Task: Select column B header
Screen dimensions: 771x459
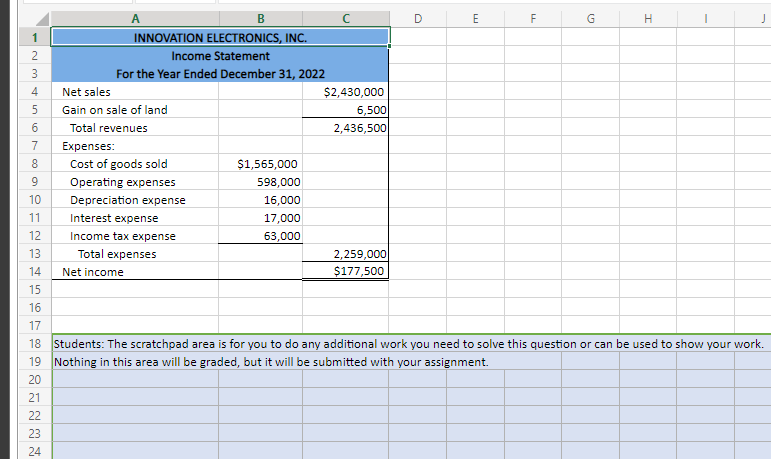Action: (x=261, y=19)
